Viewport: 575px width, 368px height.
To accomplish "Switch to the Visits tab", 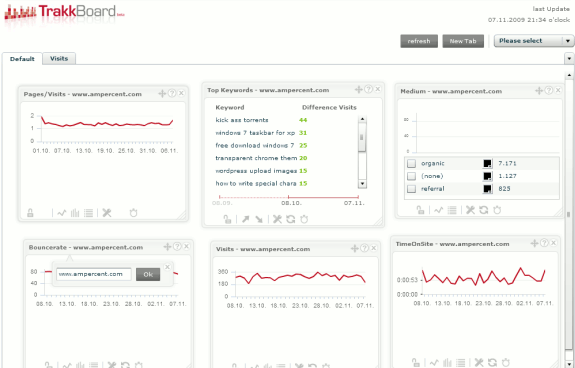I will [59, 58].
